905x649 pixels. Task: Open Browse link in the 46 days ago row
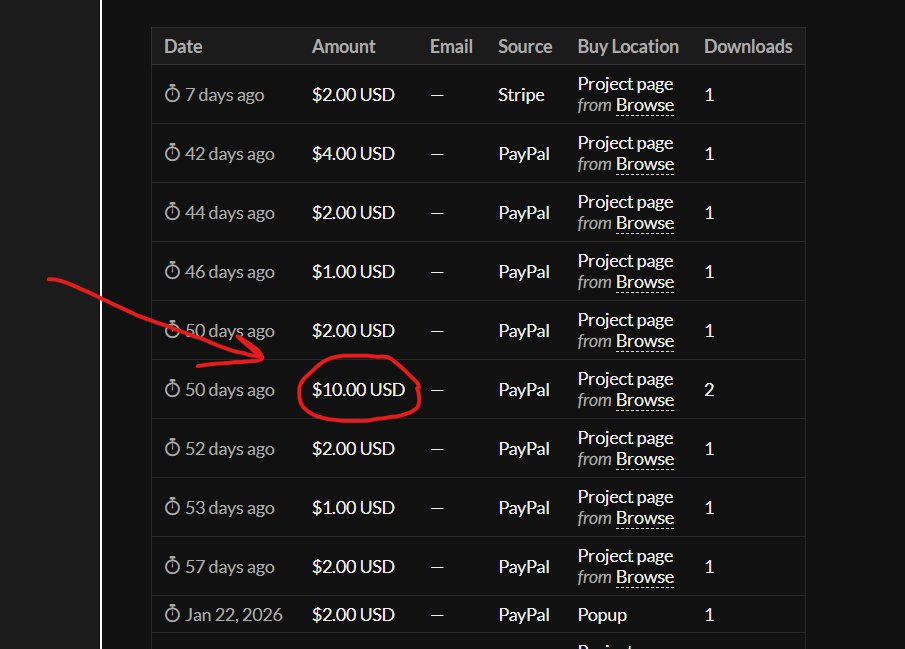coord(645,282)
